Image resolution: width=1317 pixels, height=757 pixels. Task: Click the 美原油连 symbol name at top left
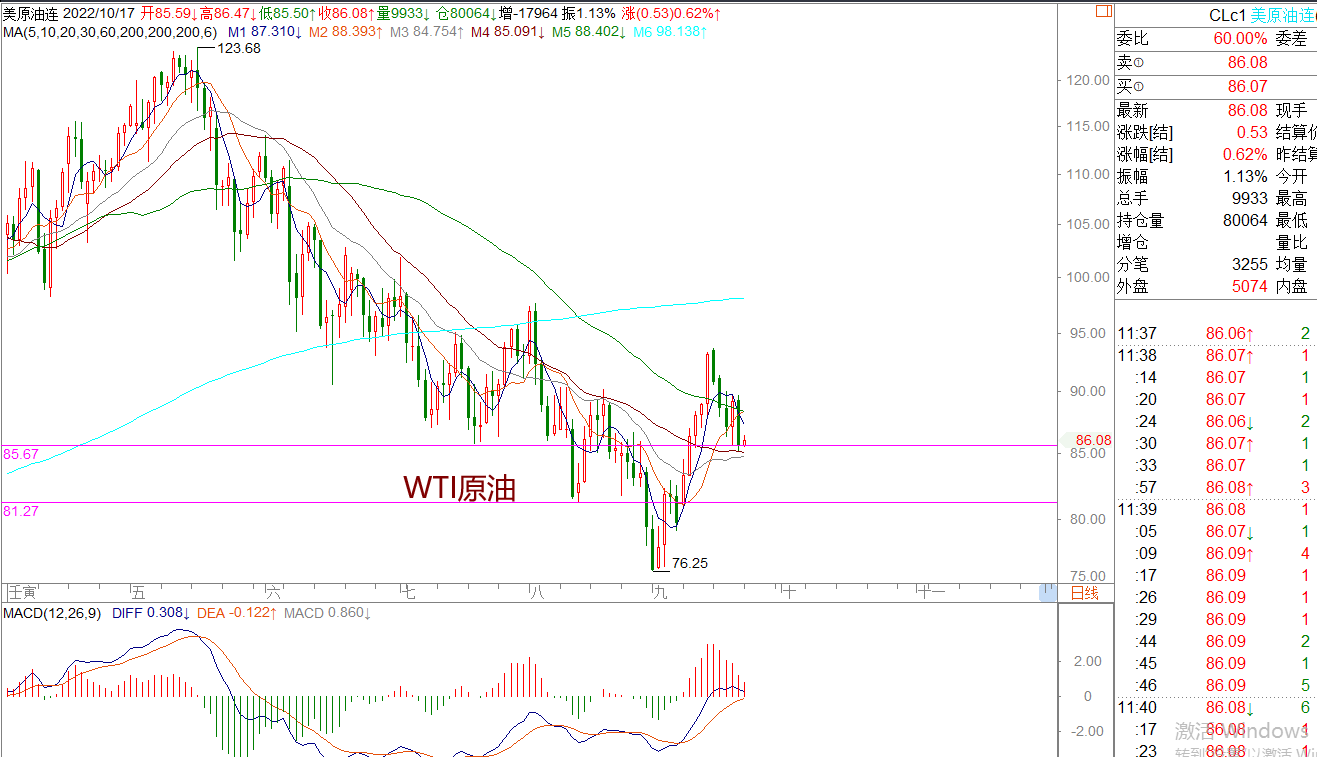(31, 14)
